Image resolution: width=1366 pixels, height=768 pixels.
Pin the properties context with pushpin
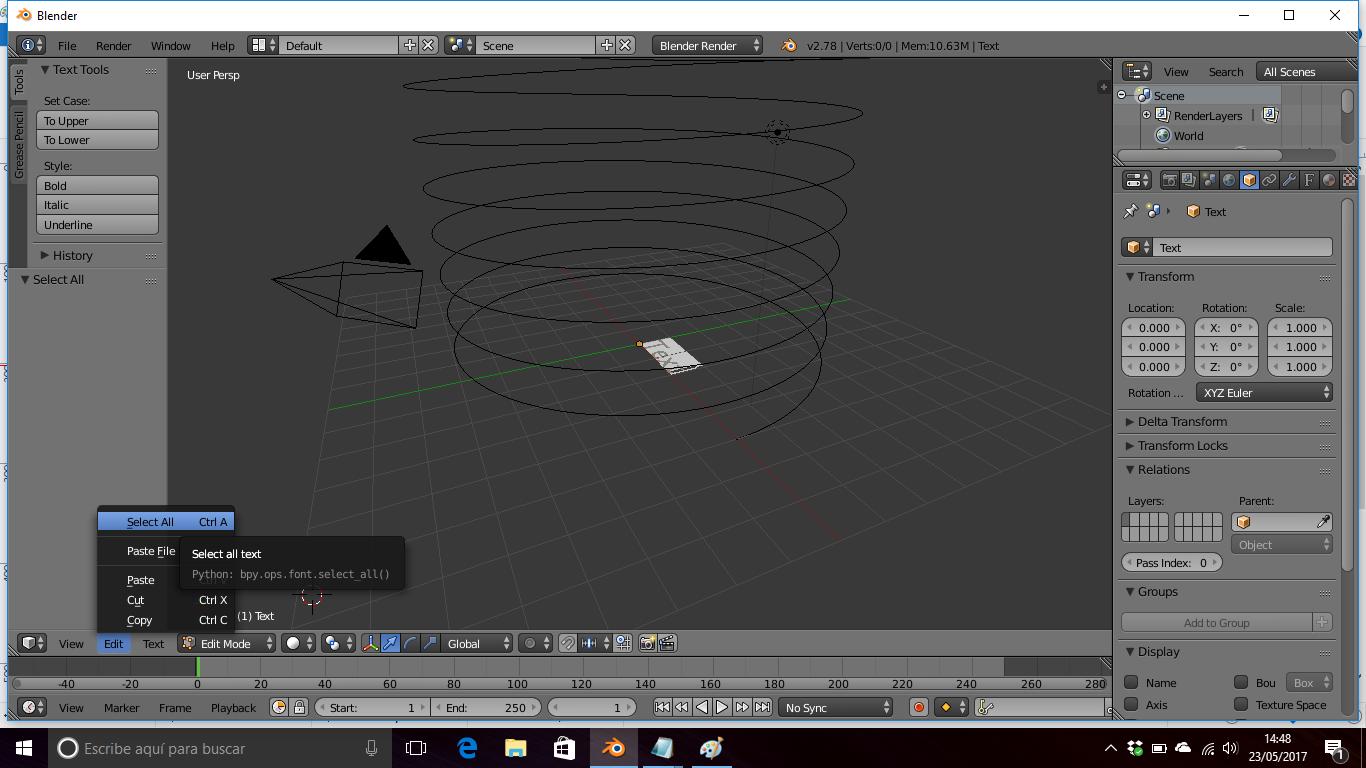click(1131, 211)
